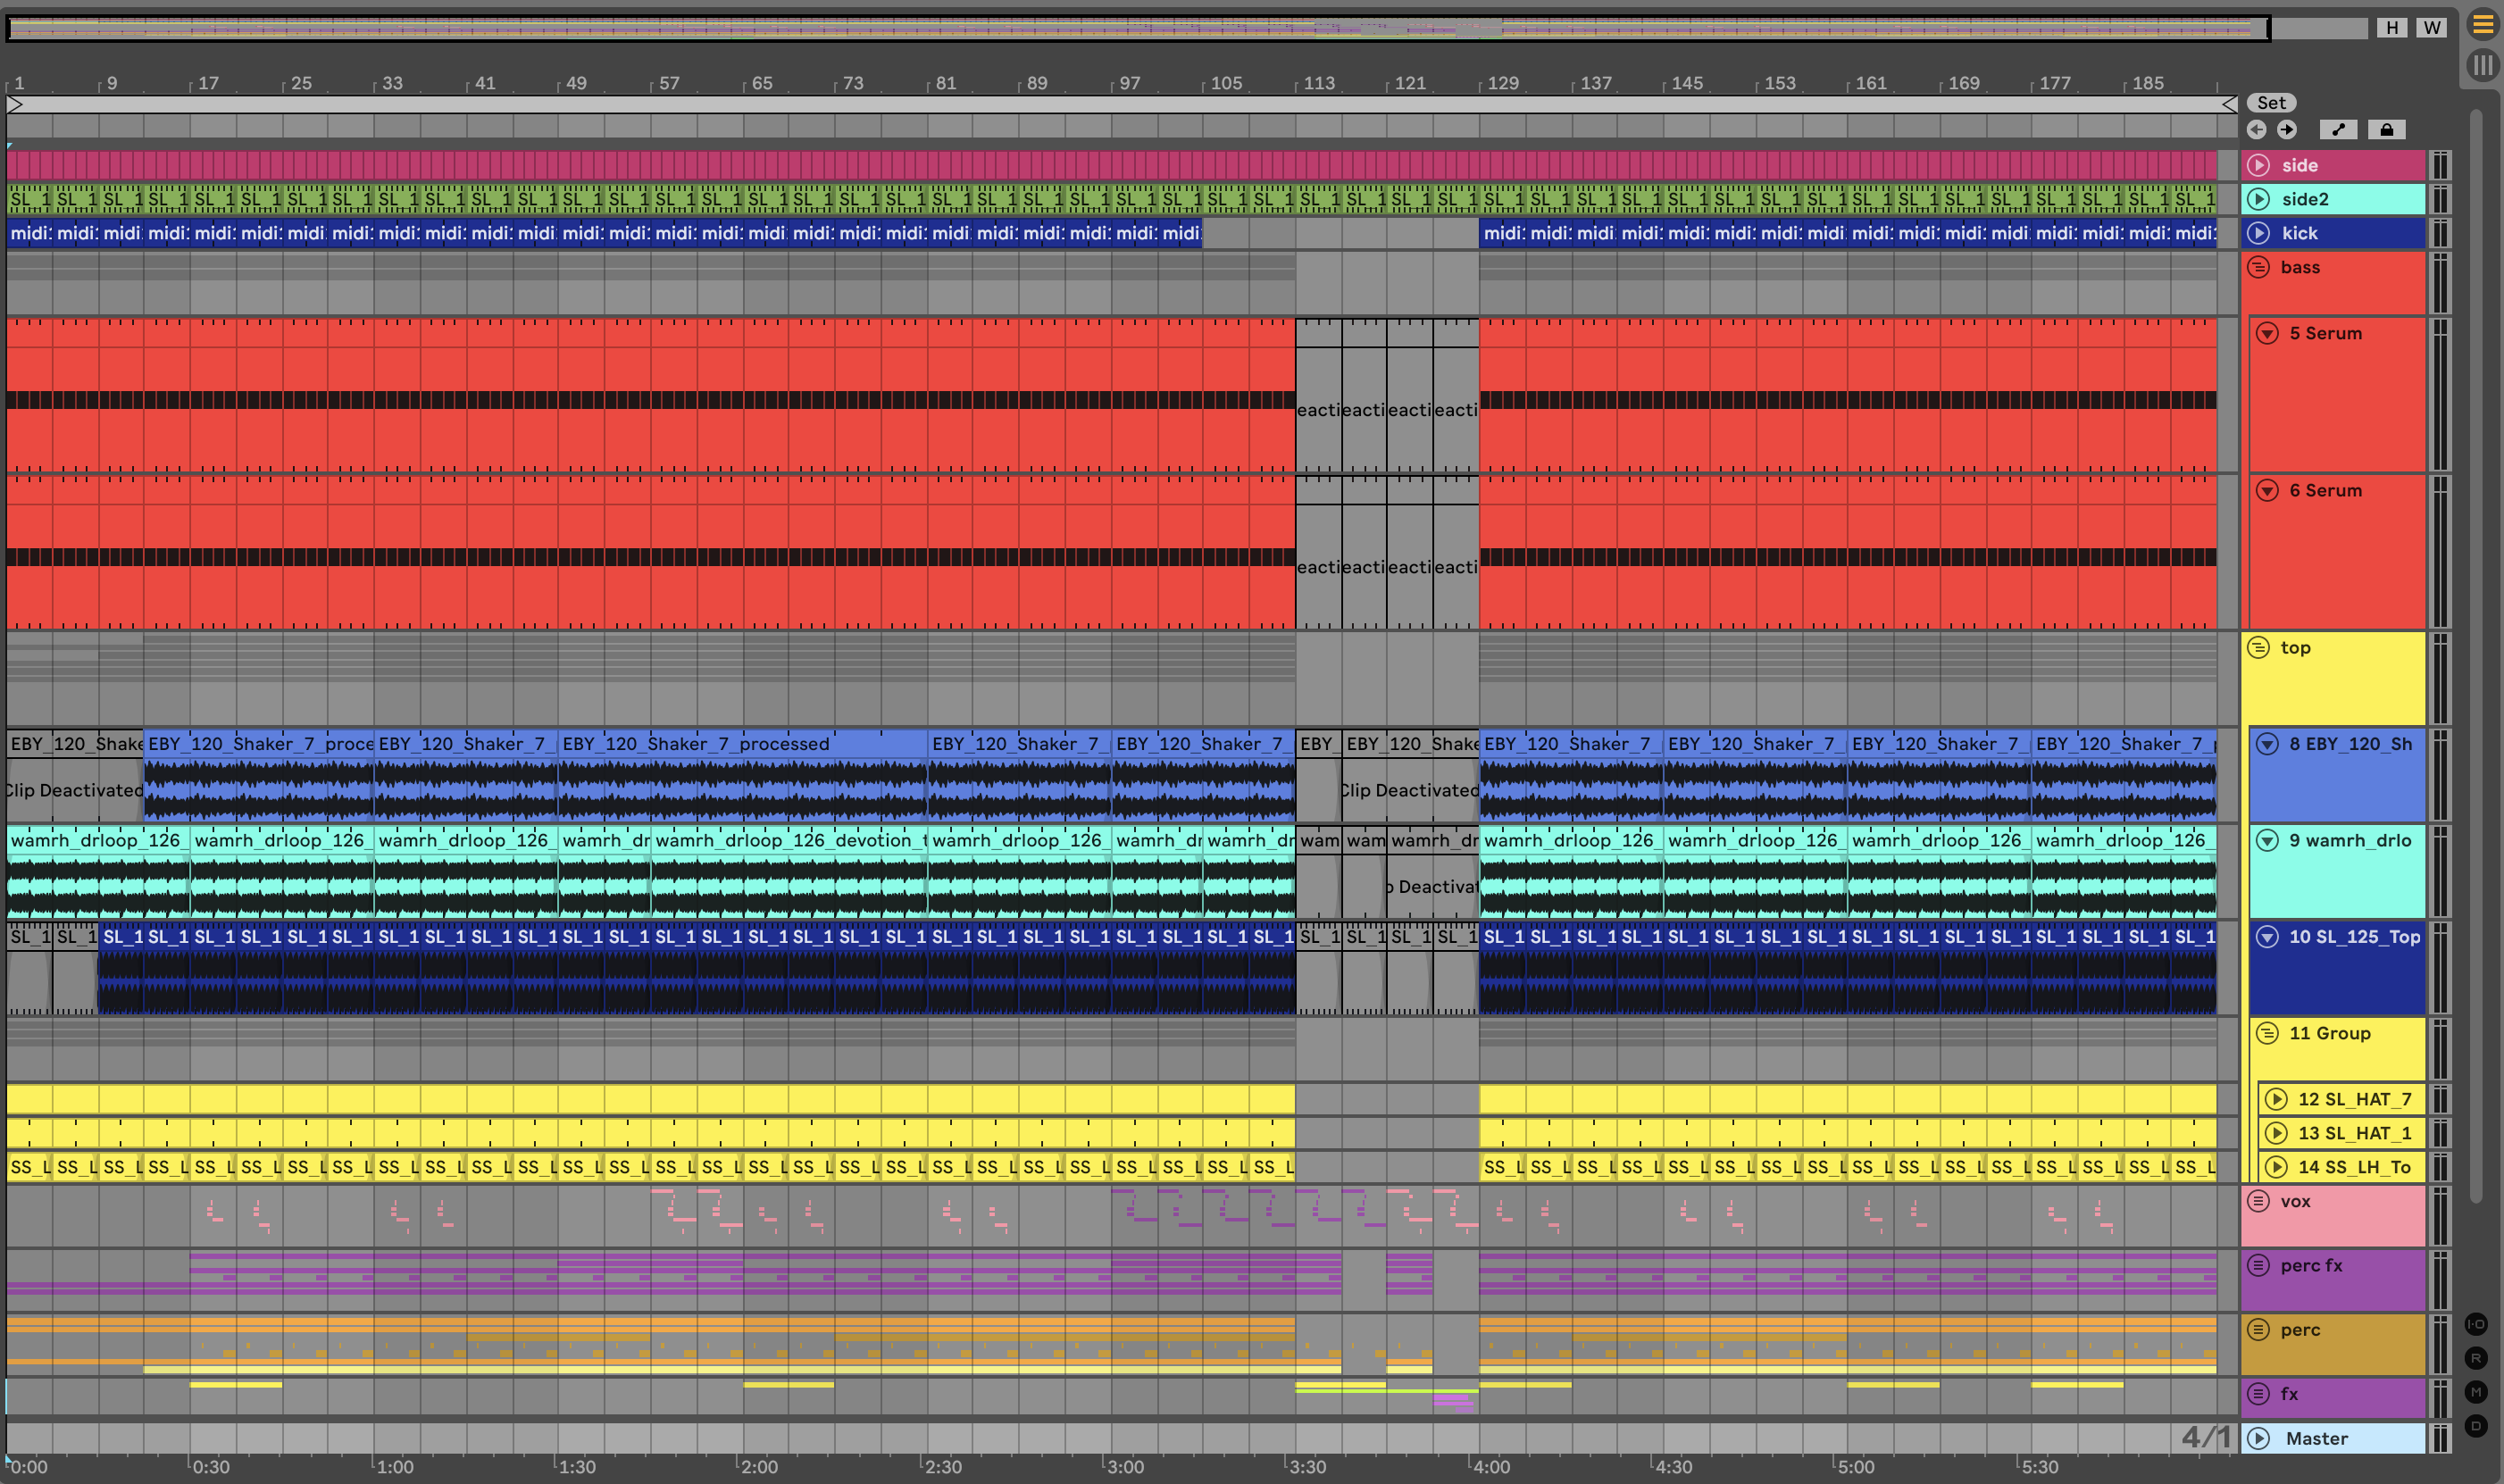Unfold the vox group track
2504x1484 pixels.
click(x=2259, y=1201)
